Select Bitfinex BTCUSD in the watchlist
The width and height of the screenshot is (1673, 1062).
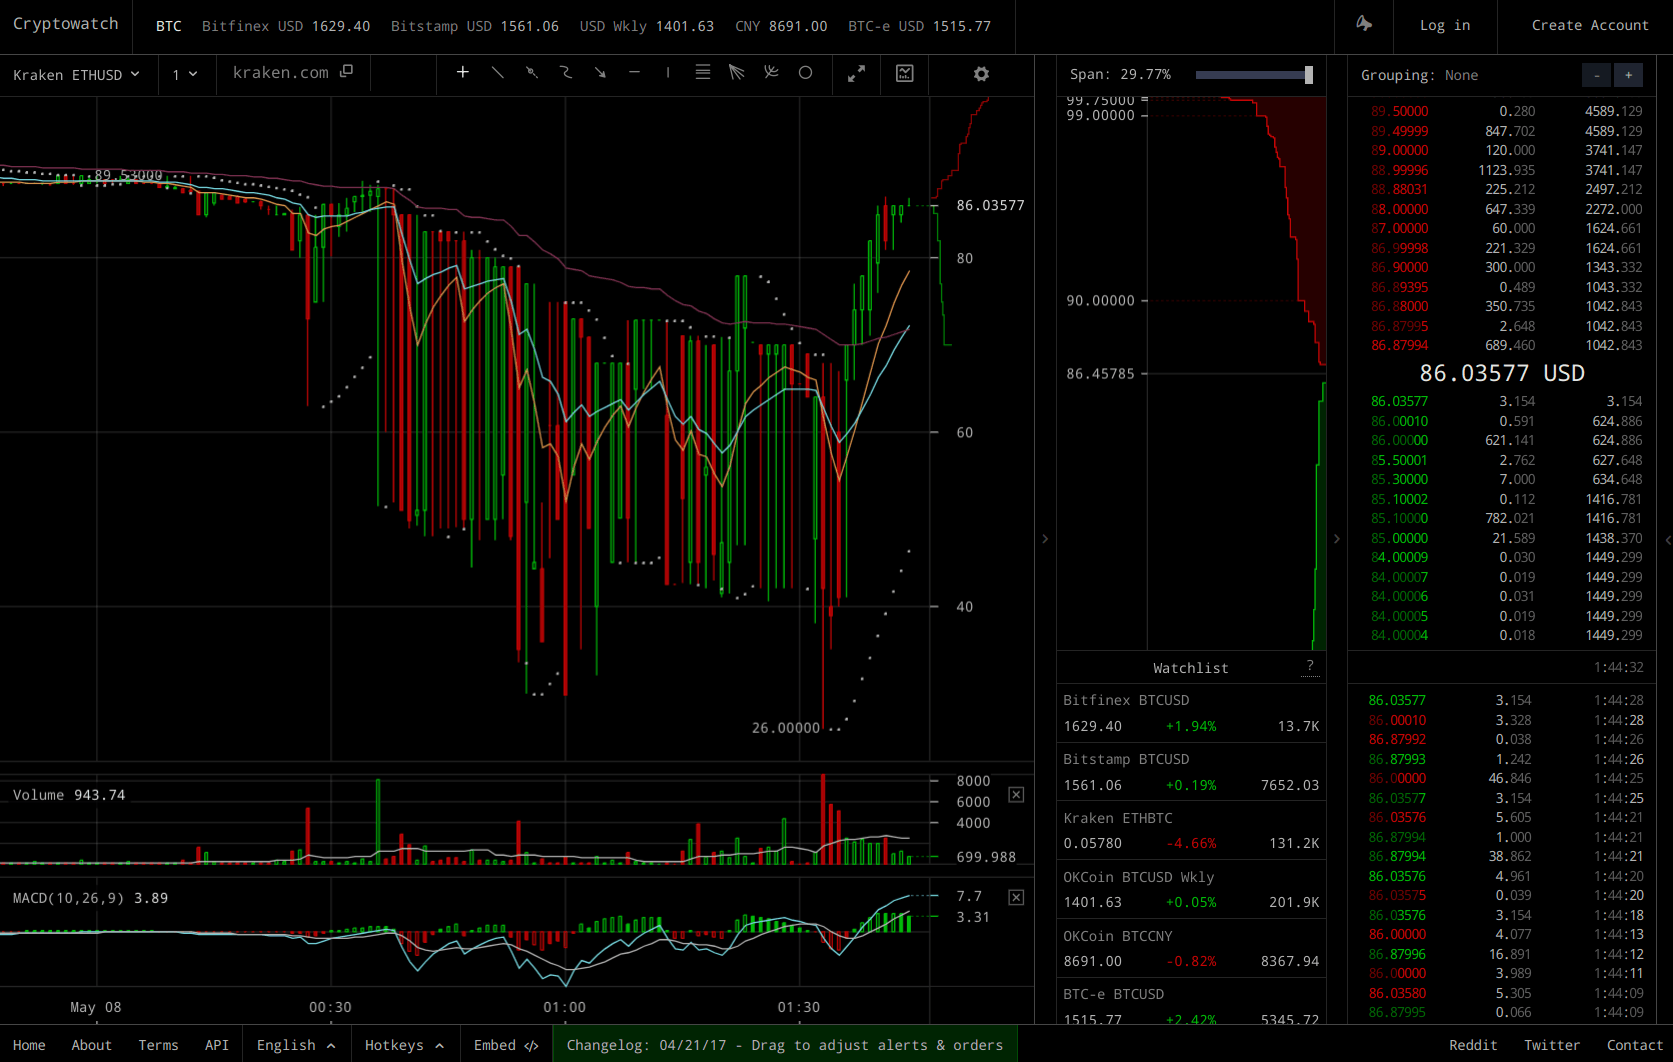pos(1191,713)
